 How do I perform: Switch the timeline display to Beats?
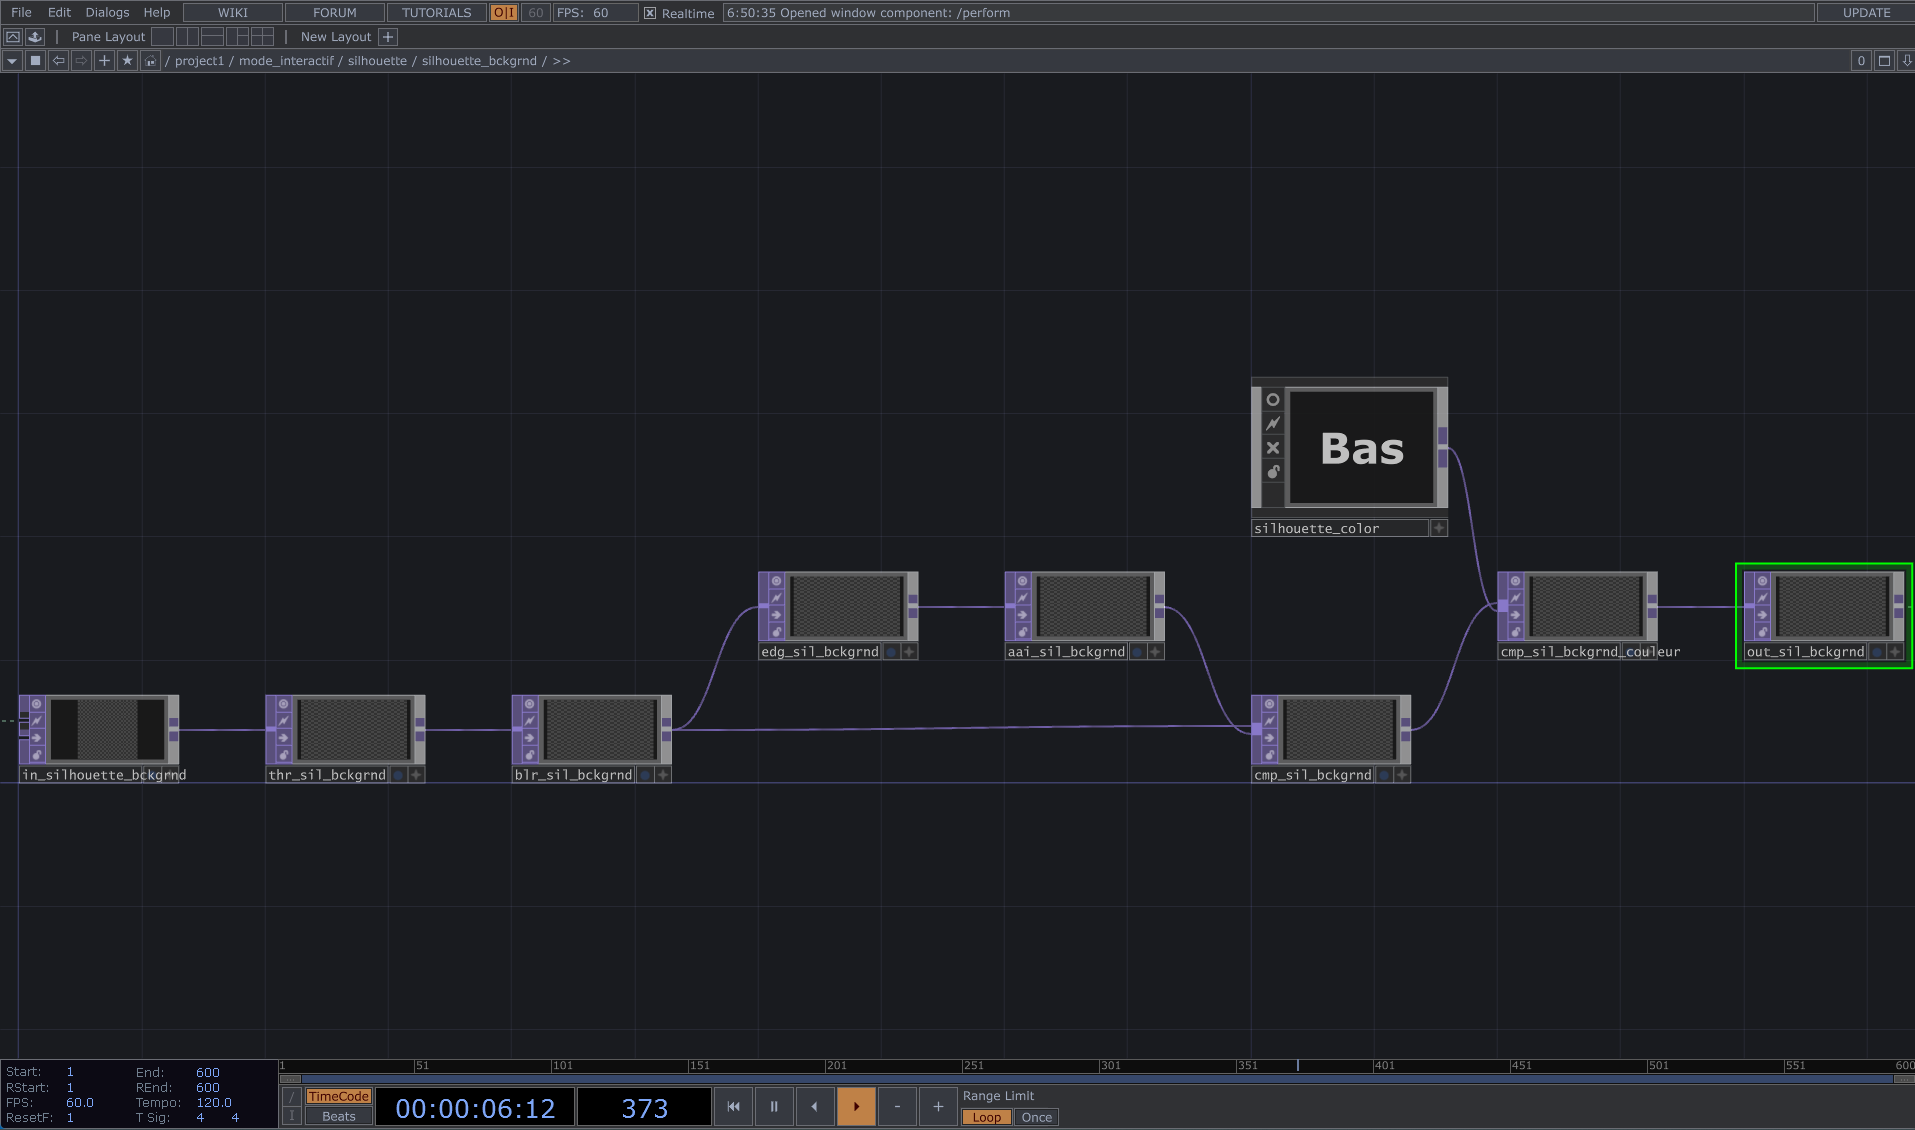pyautogui.click(x=338, y=1116)
